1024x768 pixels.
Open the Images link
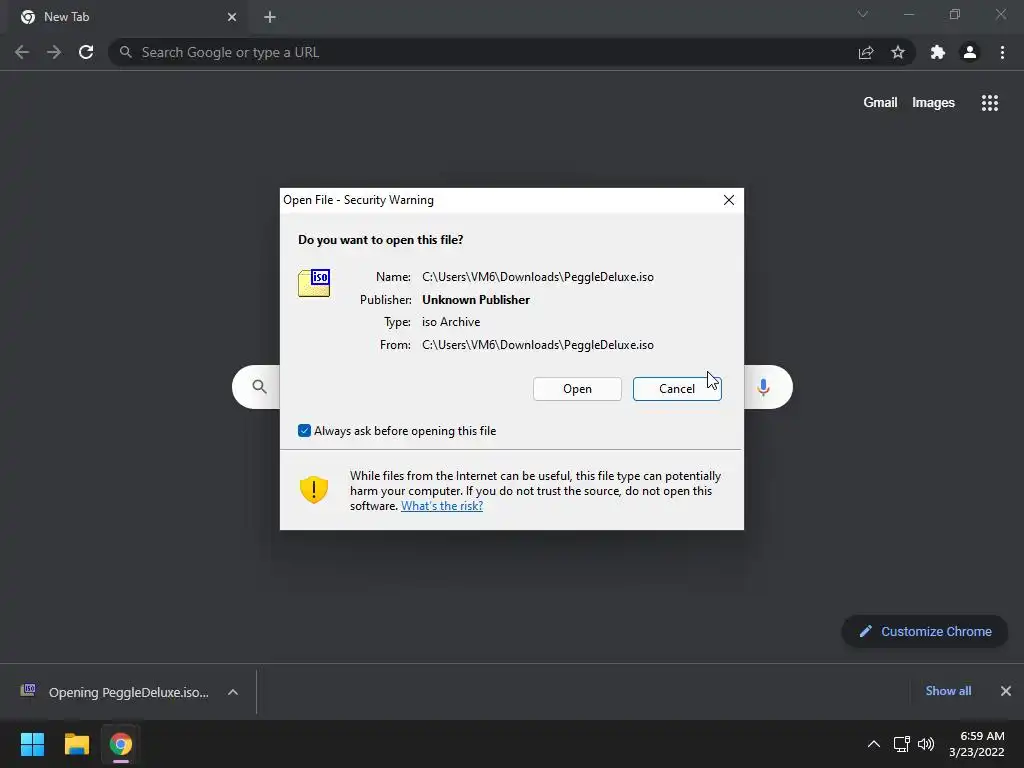point(933,103)
